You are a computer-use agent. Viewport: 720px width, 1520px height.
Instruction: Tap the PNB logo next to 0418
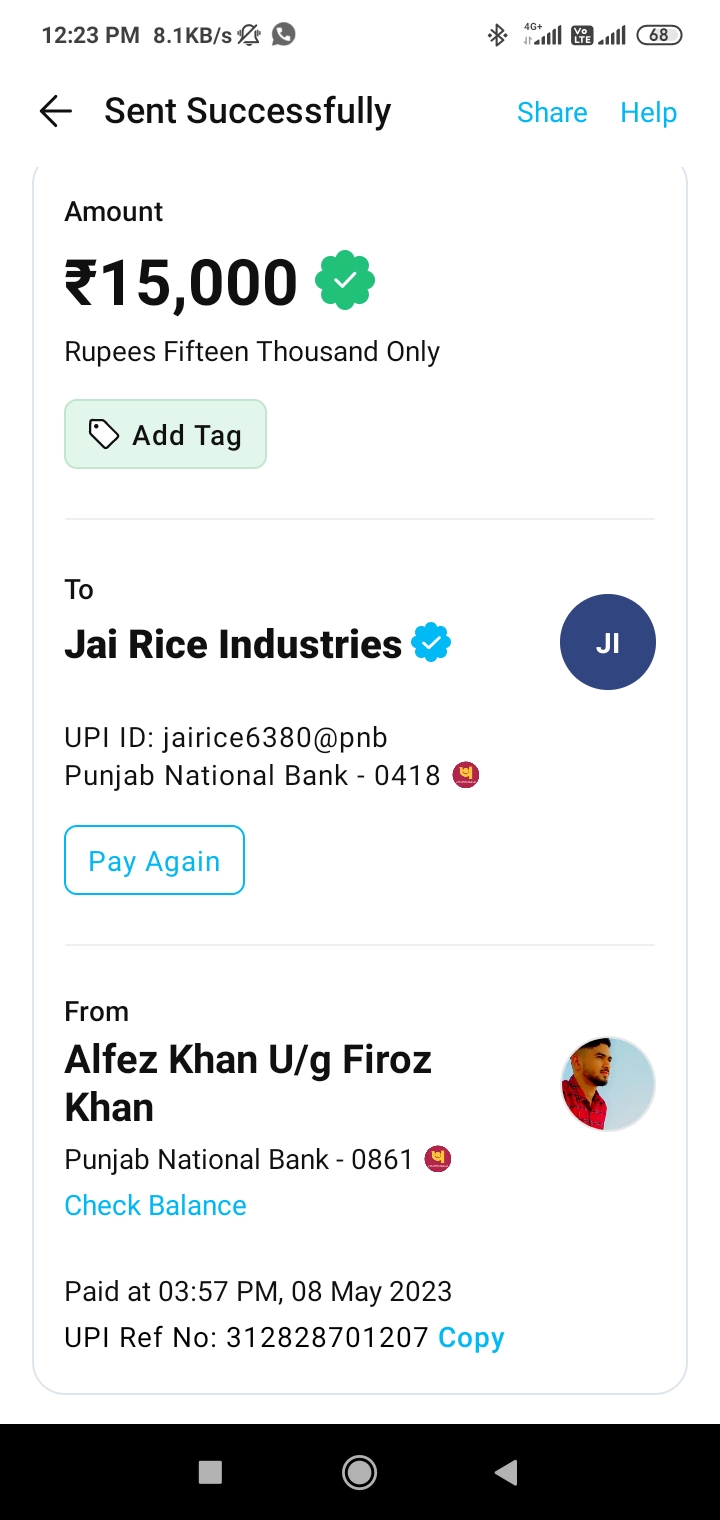pyautogui.click(x=466, y=775)
